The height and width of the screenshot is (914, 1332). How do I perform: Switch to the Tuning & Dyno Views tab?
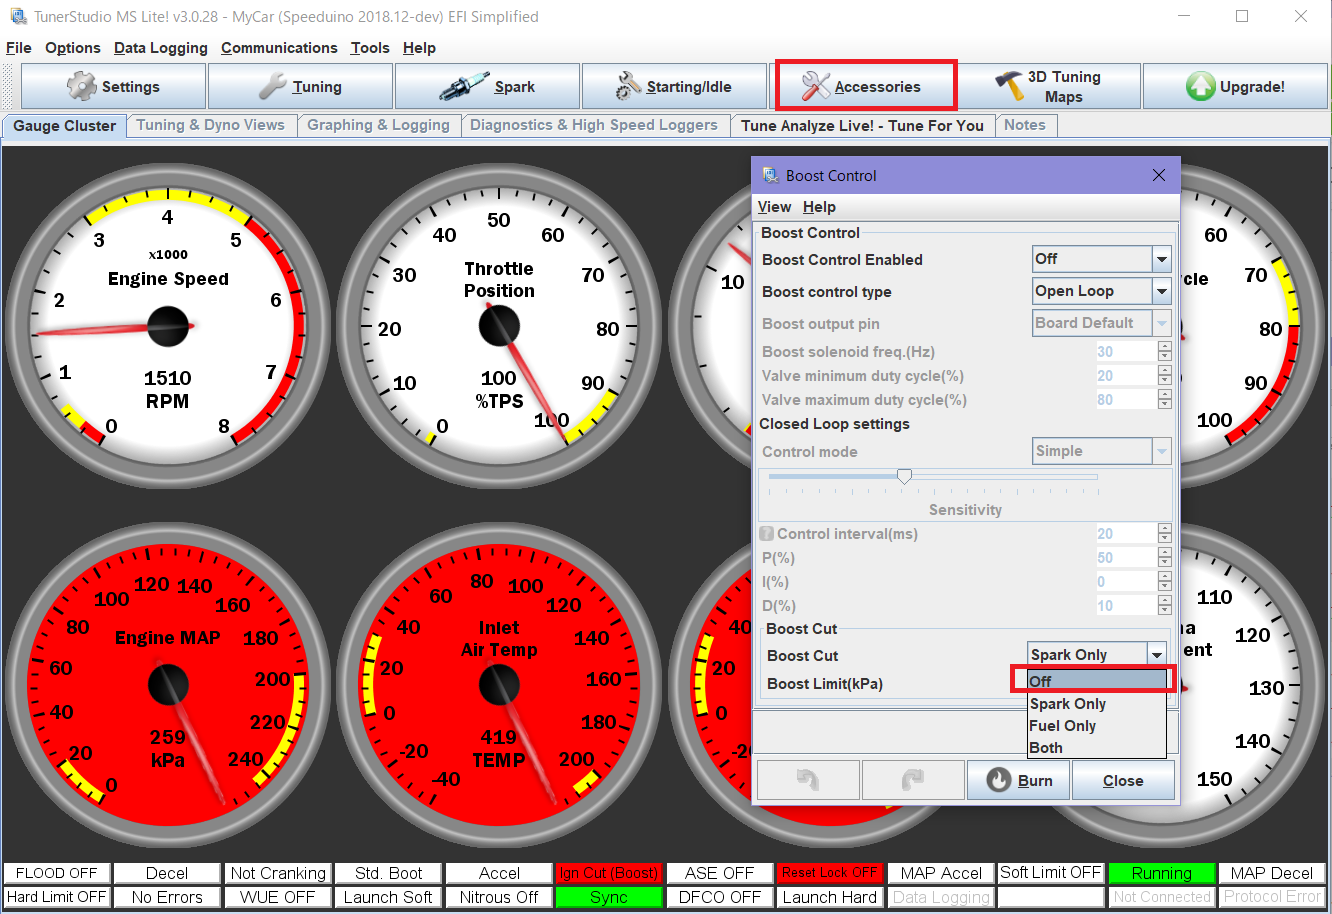click(x=210, y=125)
